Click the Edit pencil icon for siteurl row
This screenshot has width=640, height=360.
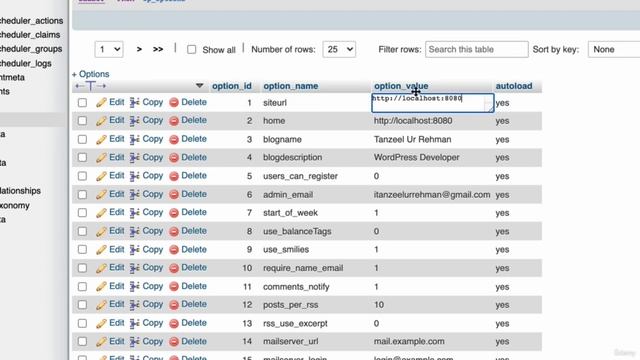101,102
